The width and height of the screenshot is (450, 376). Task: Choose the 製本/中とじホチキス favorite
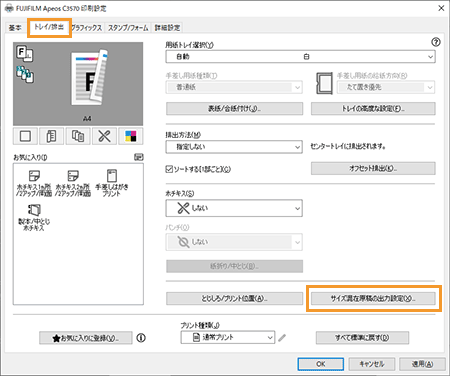[x=34, y=218]
